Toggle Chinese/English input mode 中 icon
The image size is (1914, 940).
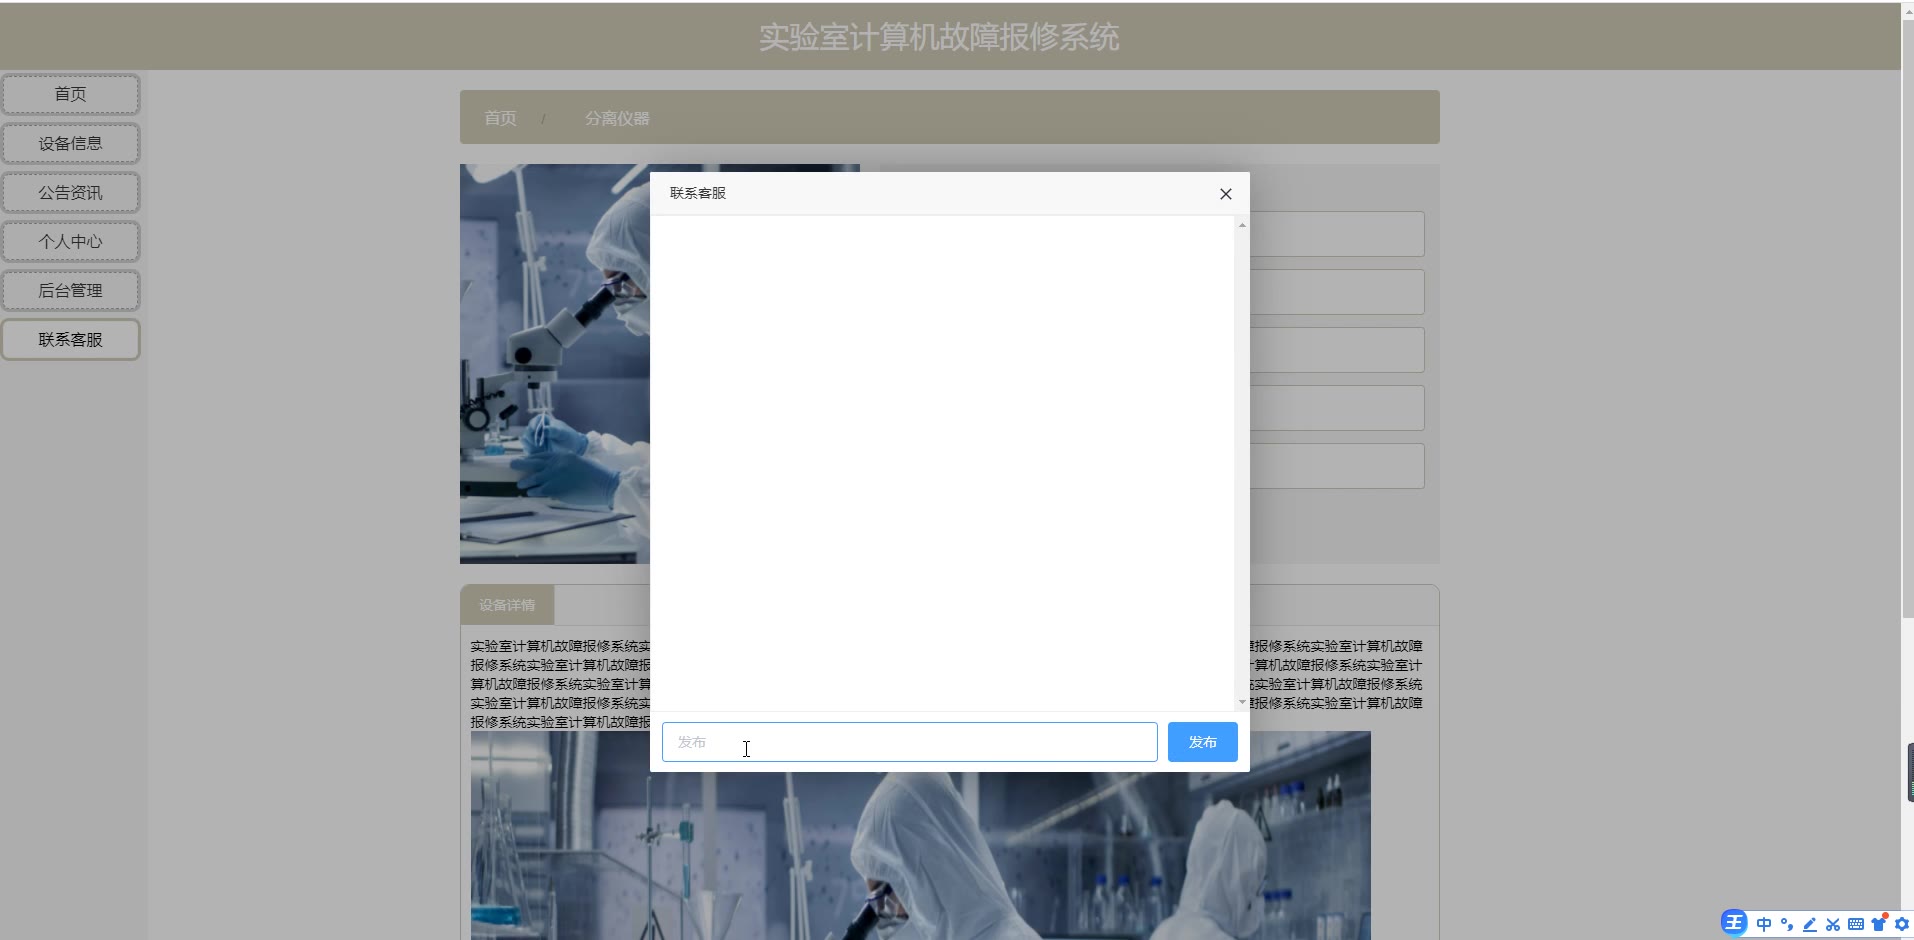click(1764, 924)
